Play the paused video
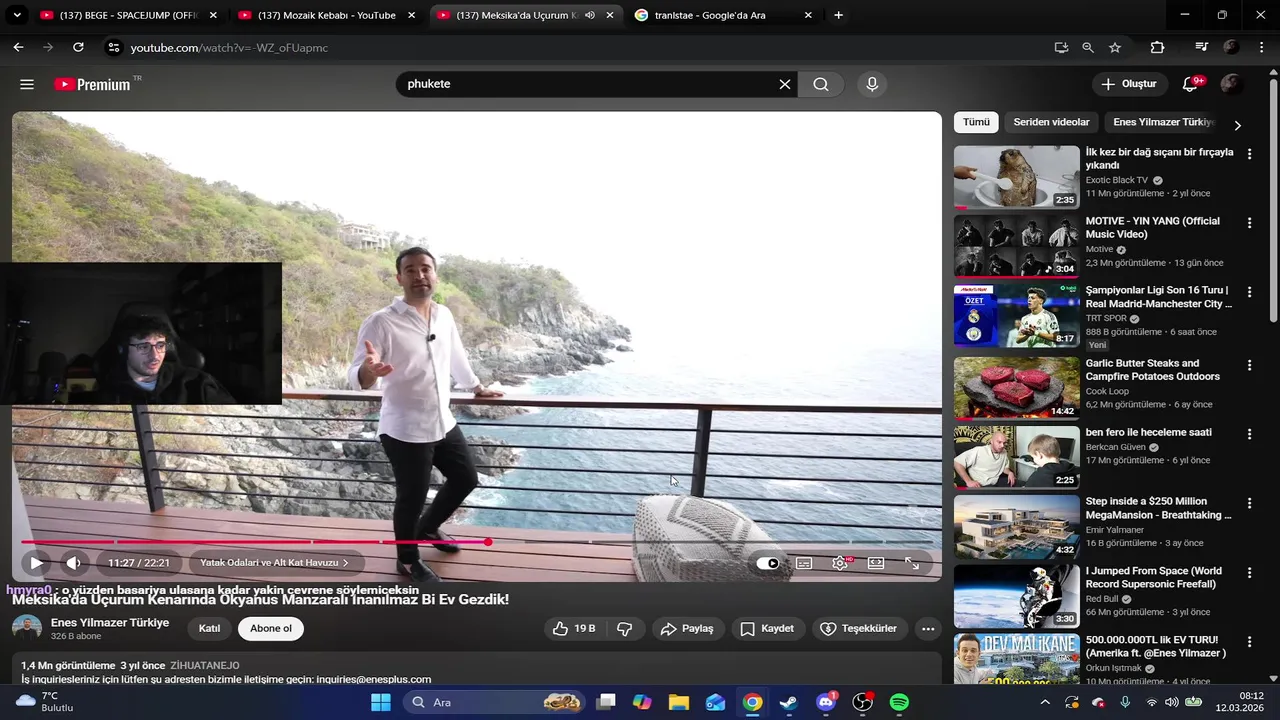1280x720 pixels. coord(36,563)
